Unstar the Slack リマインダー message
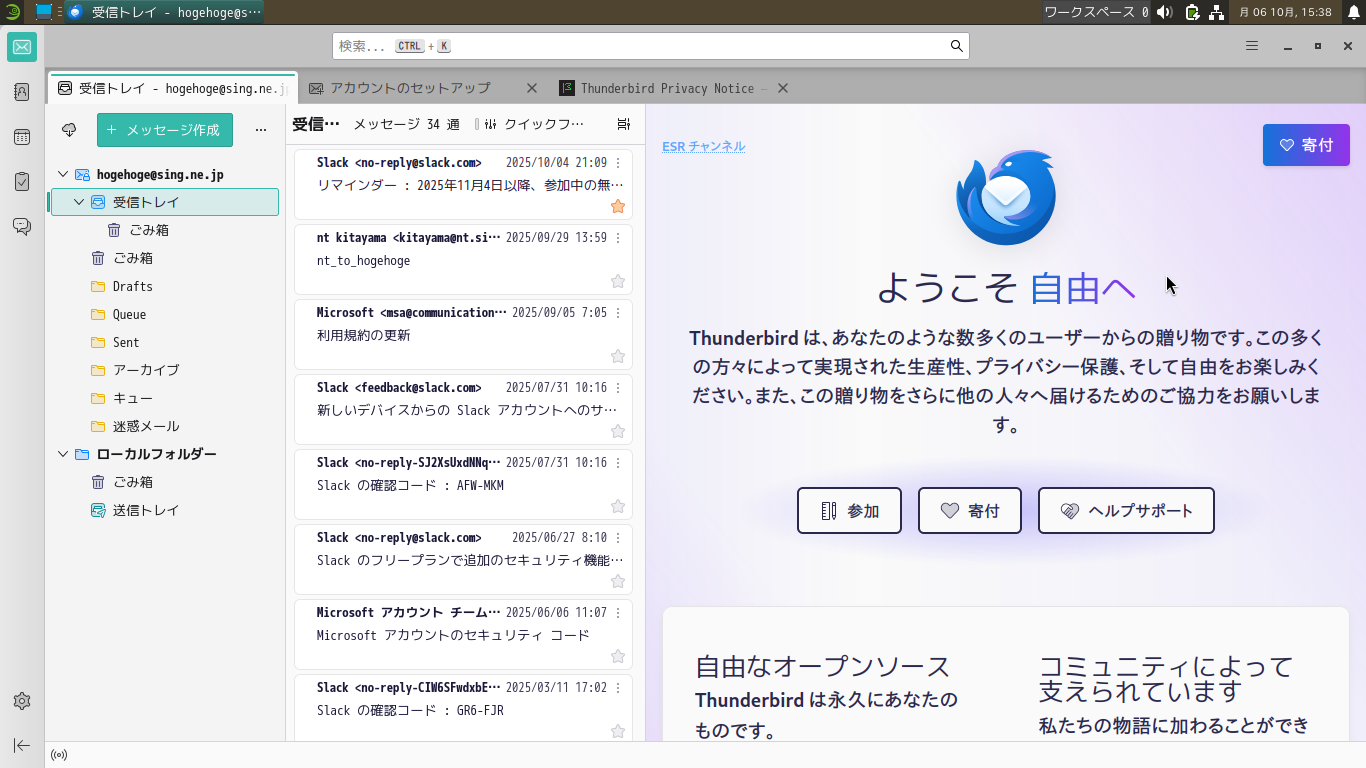 click(x=618, y=206)
